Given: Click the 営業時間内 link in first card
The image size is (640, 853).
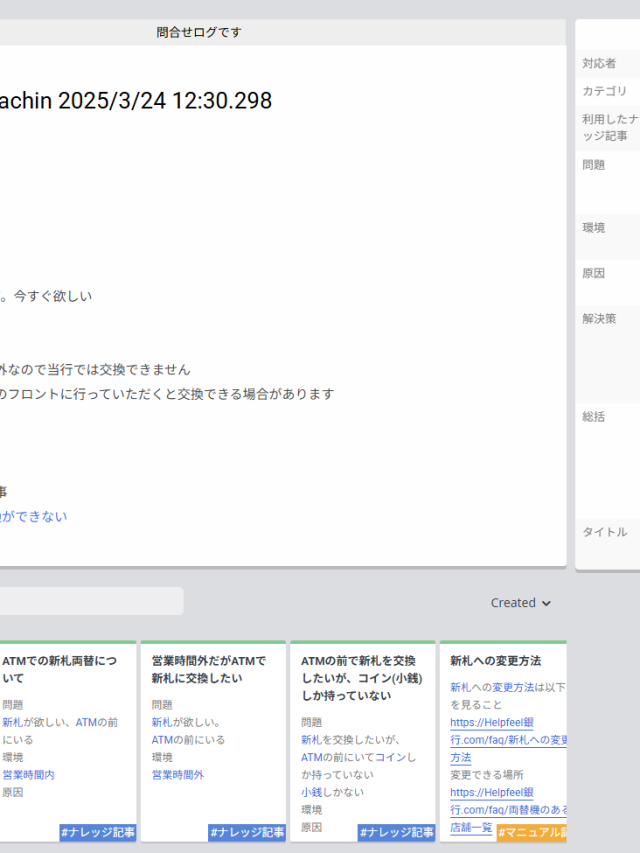Looking at the screenshot, I should [28, 775].
